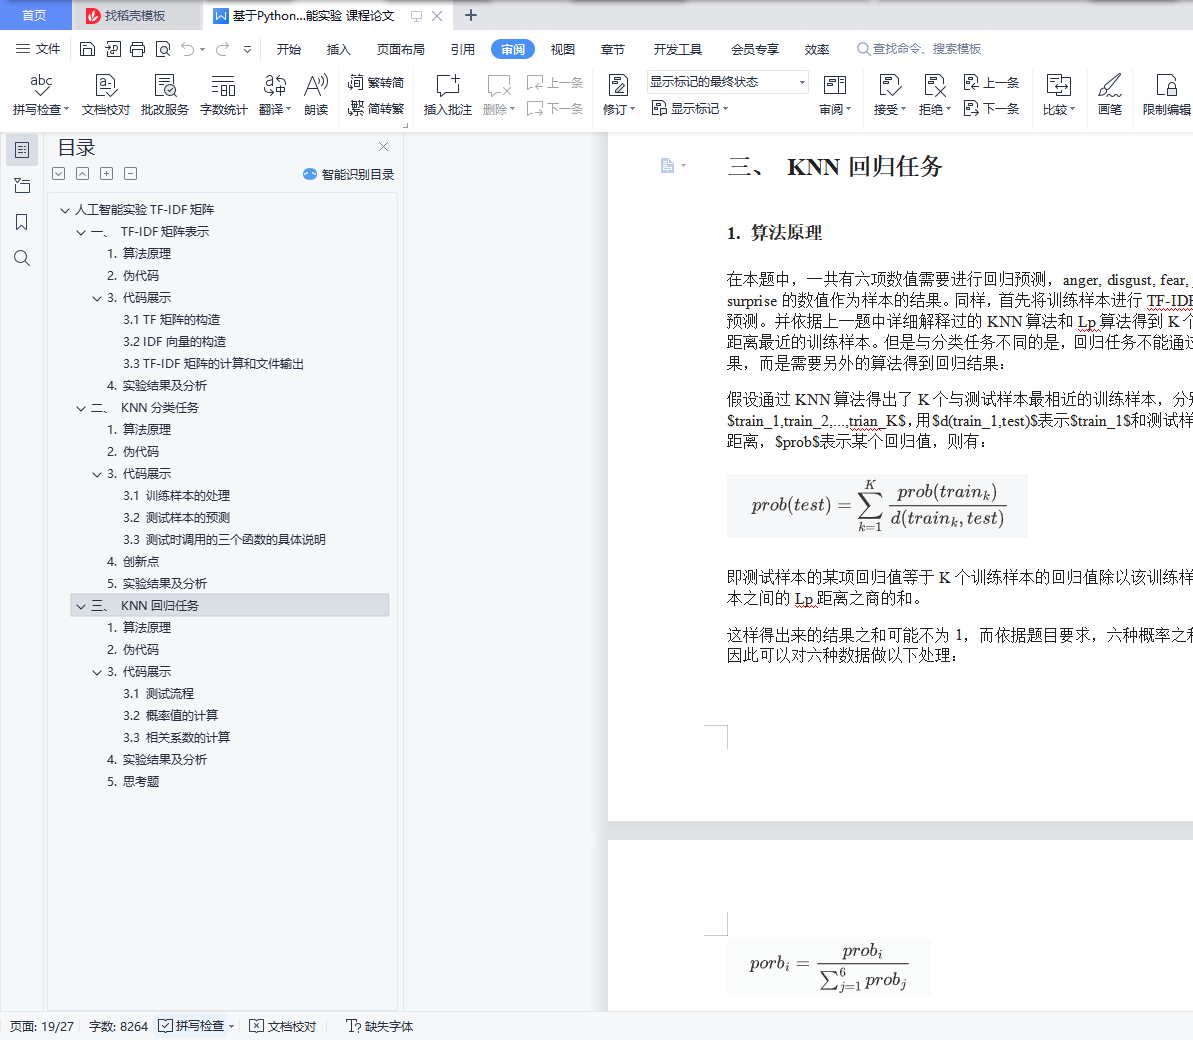Open the 审阅 review pane button
Image resolution: width=1193 pixels, height=1040 pixels.
pos(835,94)
